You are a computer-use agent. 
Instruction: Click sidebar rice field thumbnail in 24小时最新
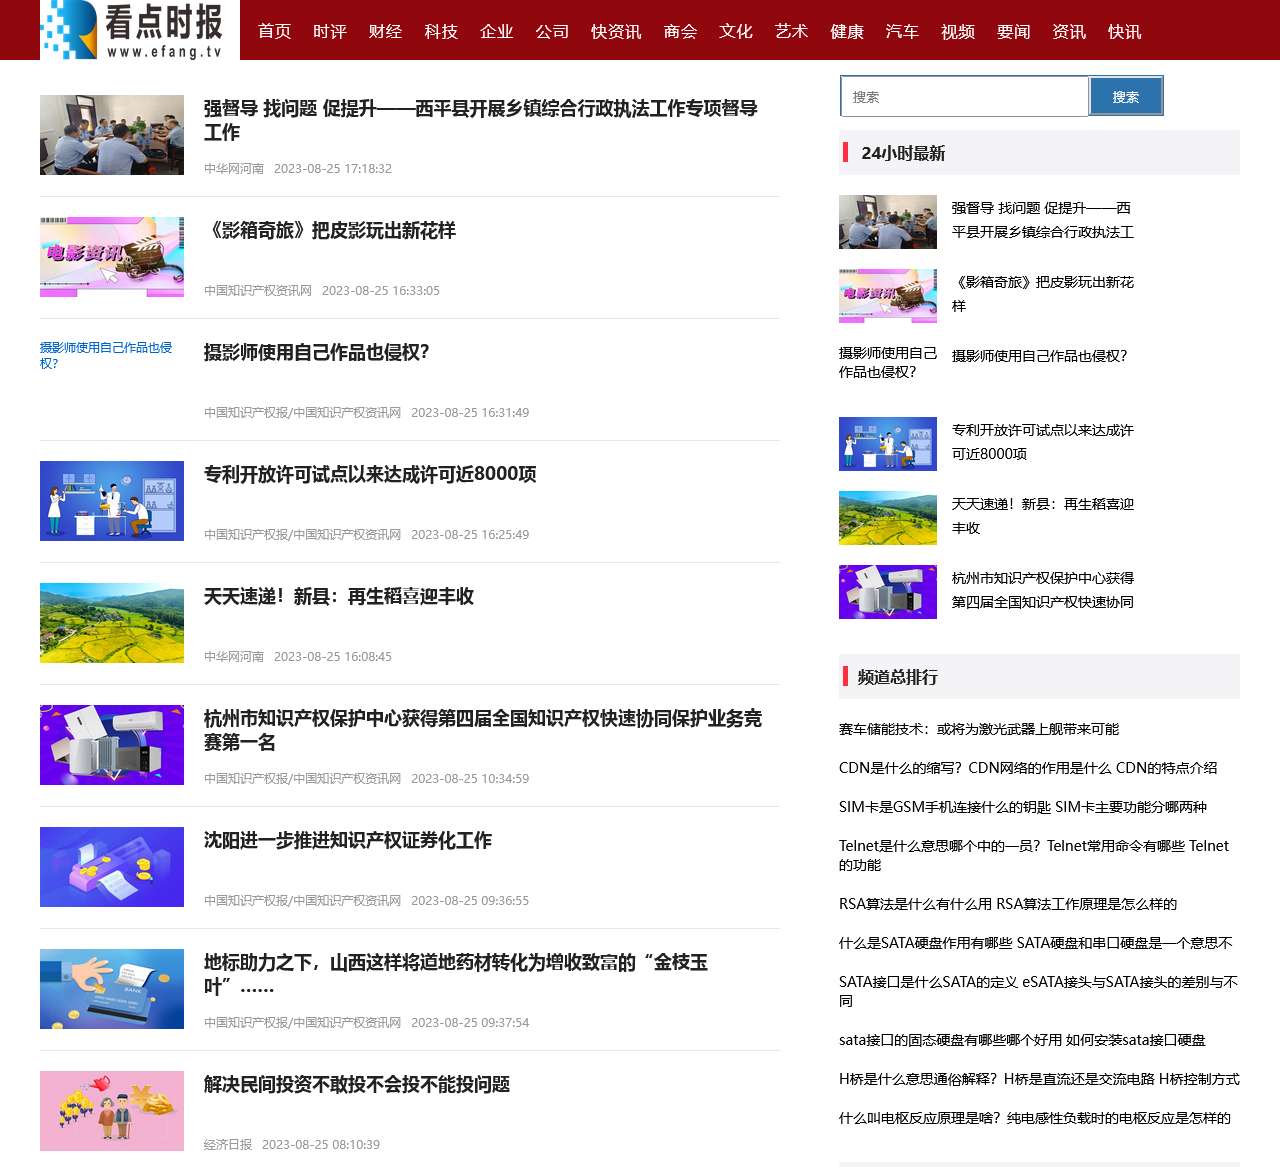pyautogui.click(x=888, y=518)
